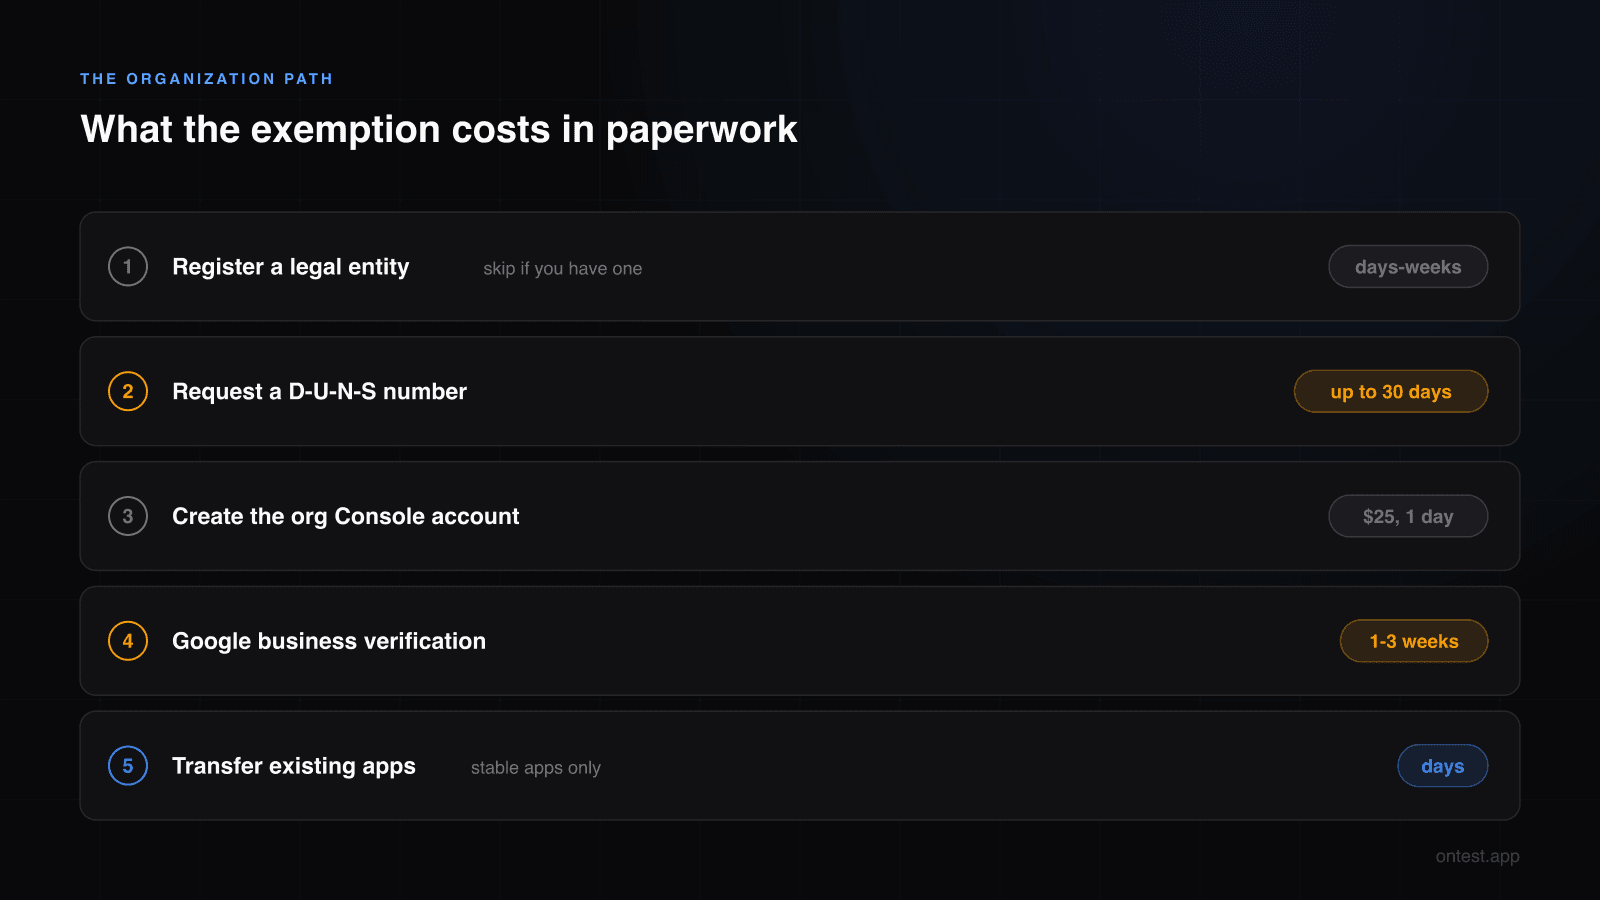This screenshot has height=900, width=1600.
Task: Click the 'stable apps only' note
Action: click(x=536, y=768)
